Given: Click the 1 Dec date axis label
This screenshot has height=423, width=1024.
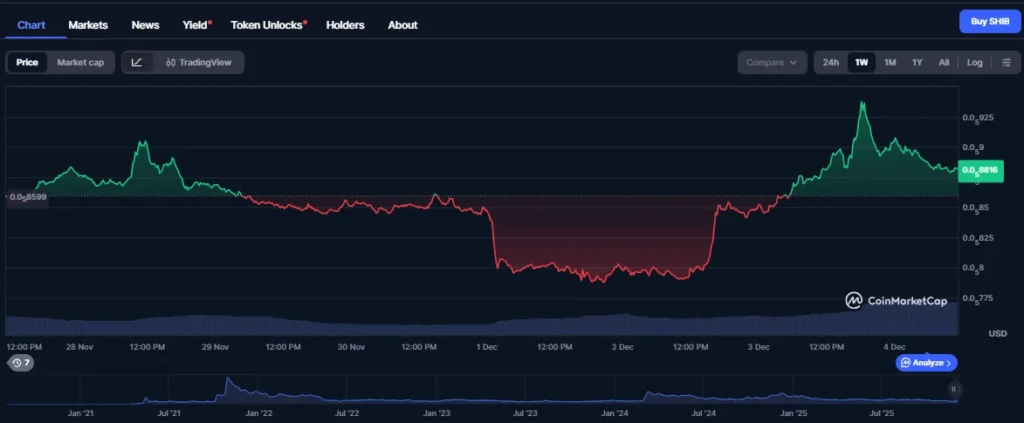Looking at the screenshot, I should (x=487, y=347).
